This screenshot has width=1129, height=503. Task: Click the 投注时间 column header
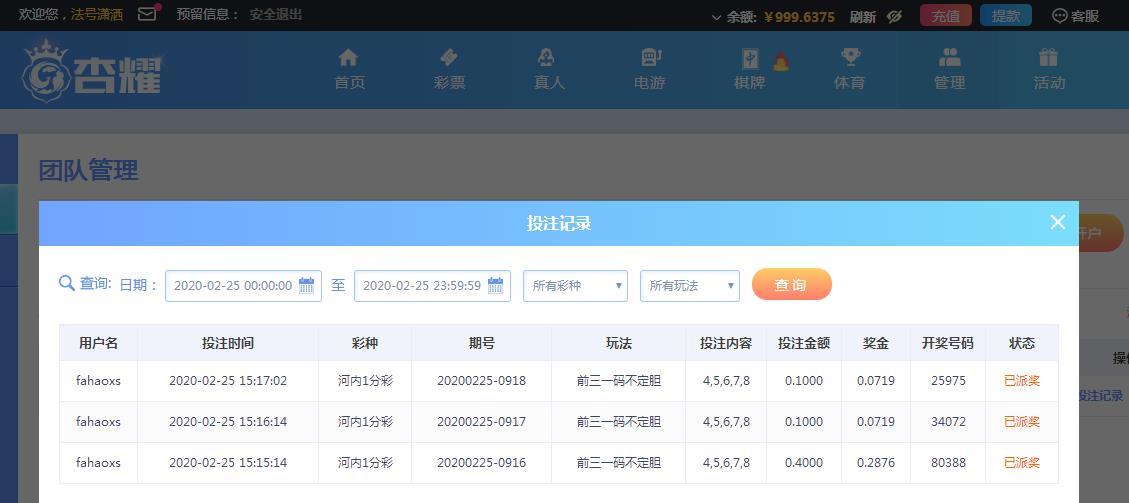point(228,343)
